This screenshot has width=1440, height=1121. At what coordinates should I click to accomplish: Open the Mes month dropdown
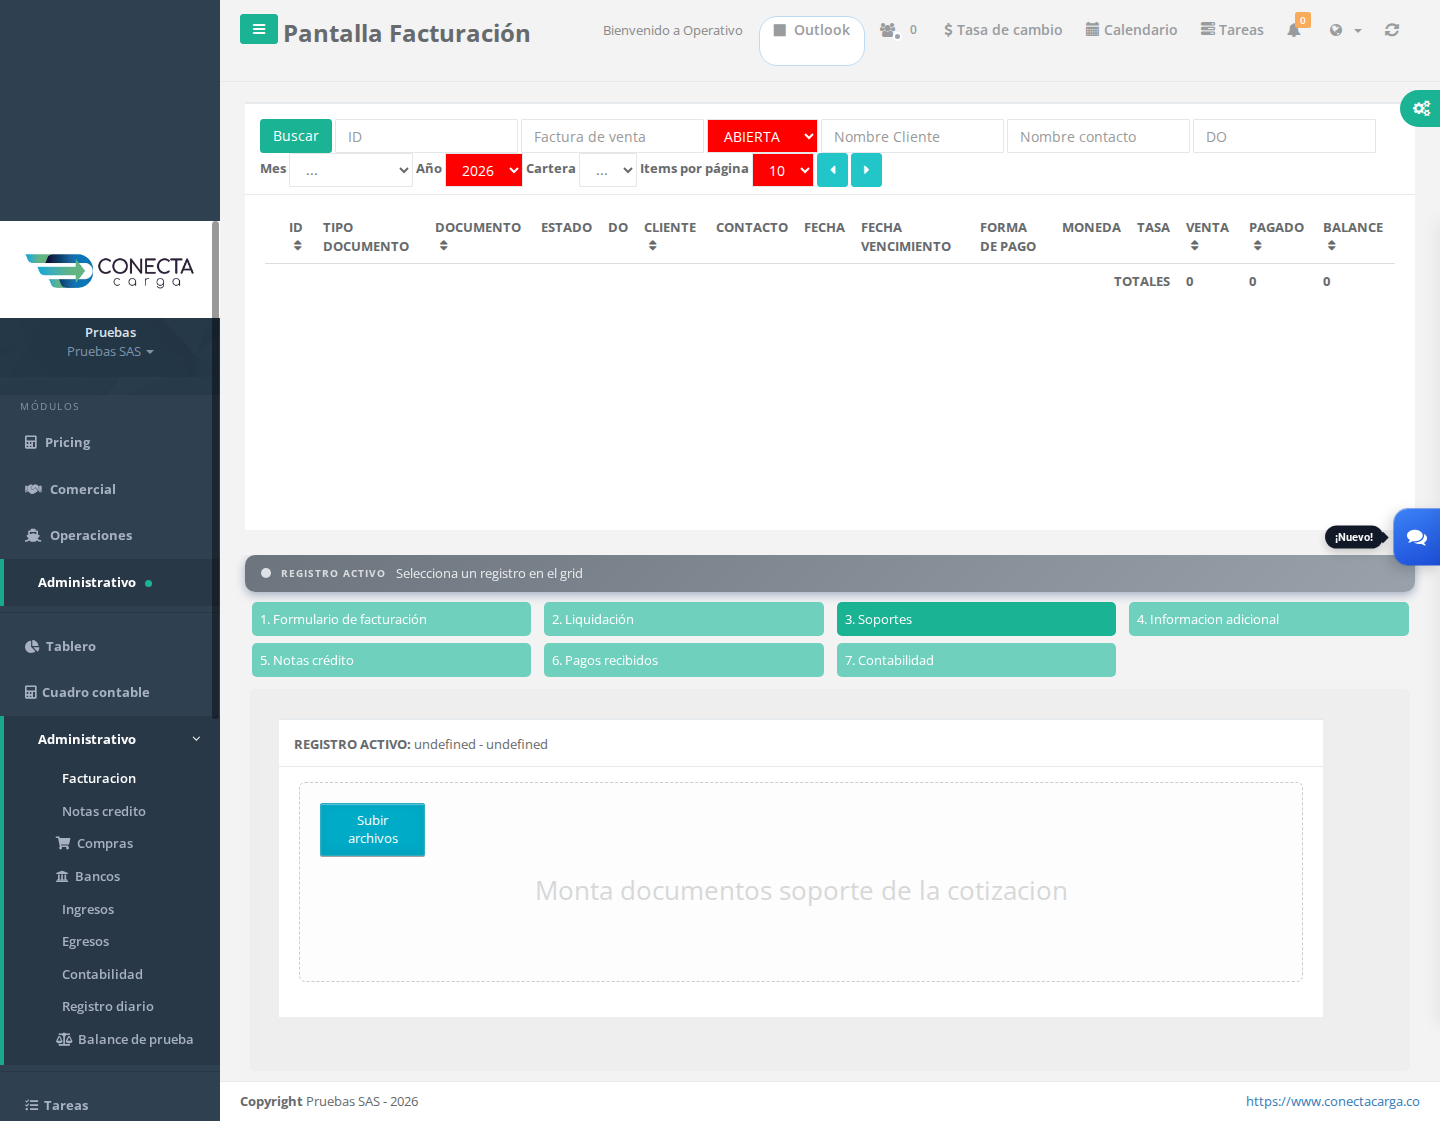351,170
